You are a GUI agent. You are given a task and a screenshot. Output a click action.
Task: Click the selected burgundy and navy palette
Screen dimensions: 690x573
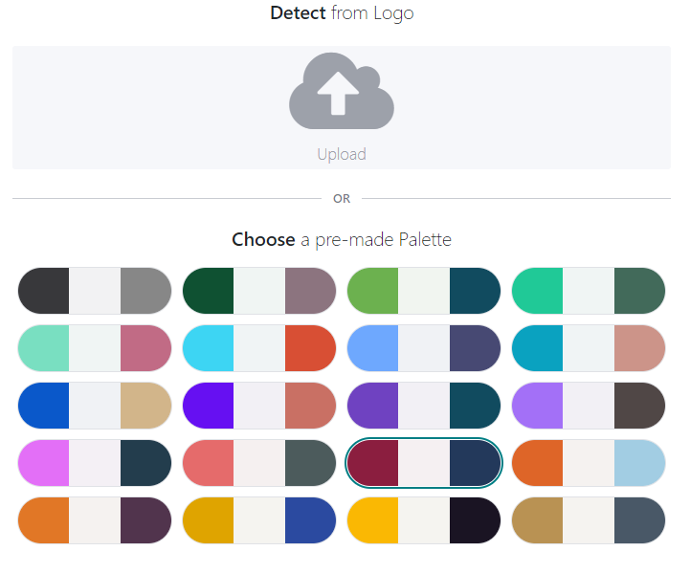tap(424, 463)
